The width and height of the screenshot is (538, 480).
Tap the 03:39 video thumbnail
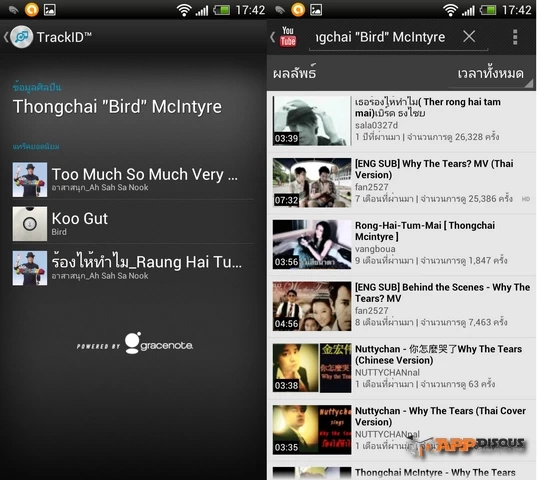[x=312, y=121]
